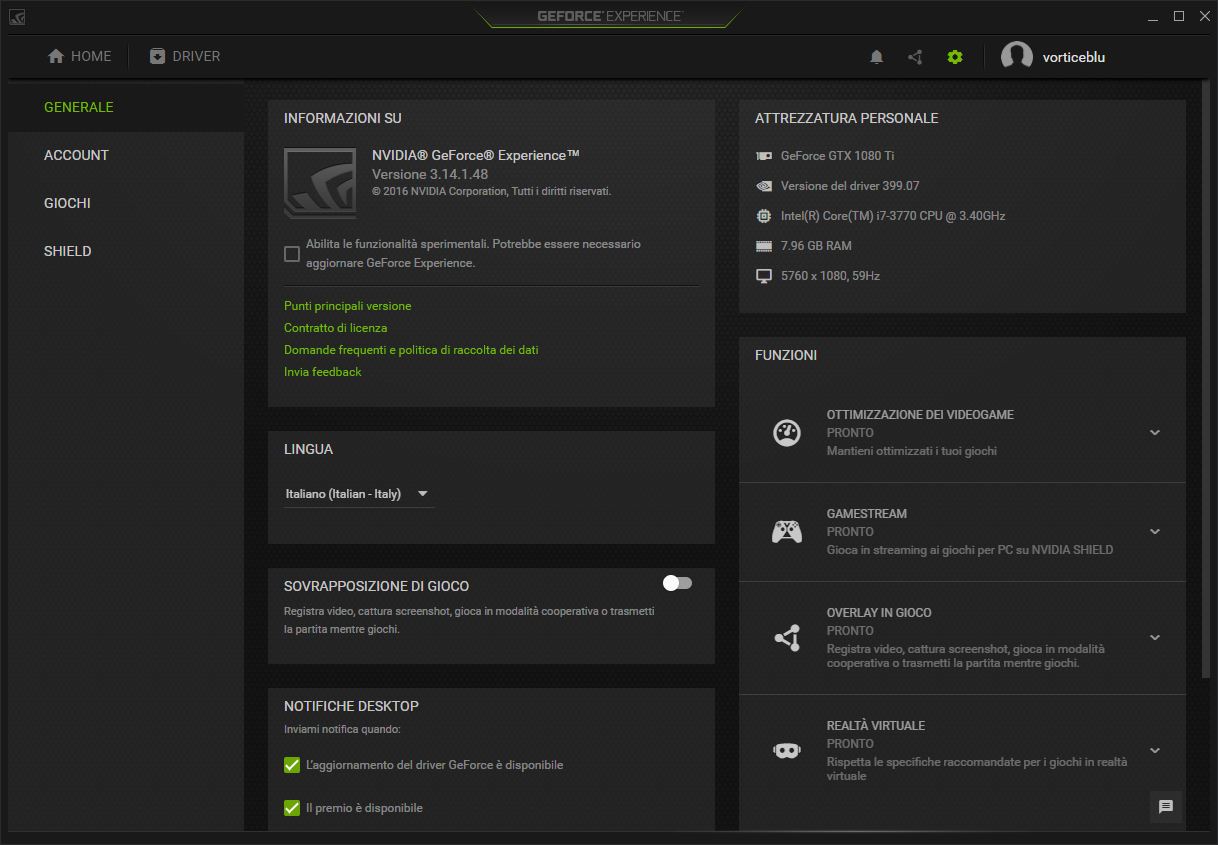Click the green settings gear icon
Viewport: 1218px width, 845px height.
(954, 57)
